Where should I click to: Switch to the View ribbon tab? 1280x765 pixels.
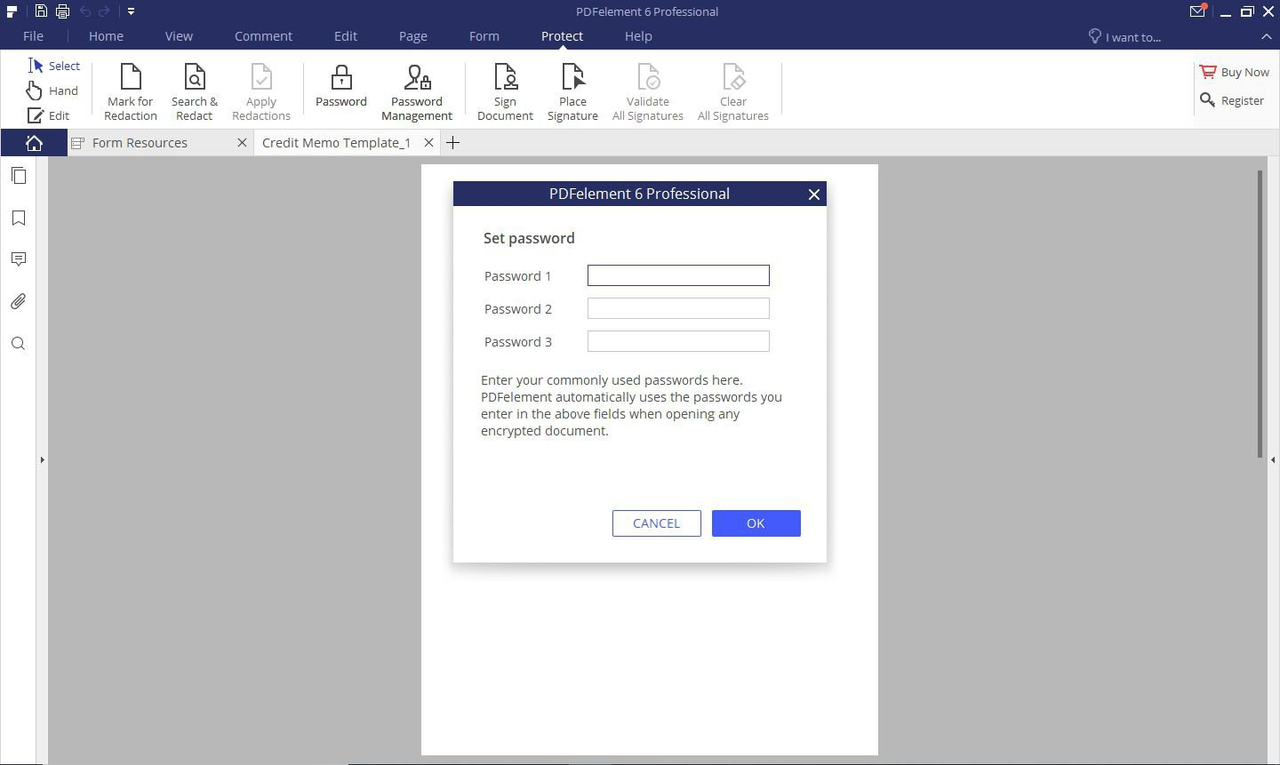(x=179, y=36)
